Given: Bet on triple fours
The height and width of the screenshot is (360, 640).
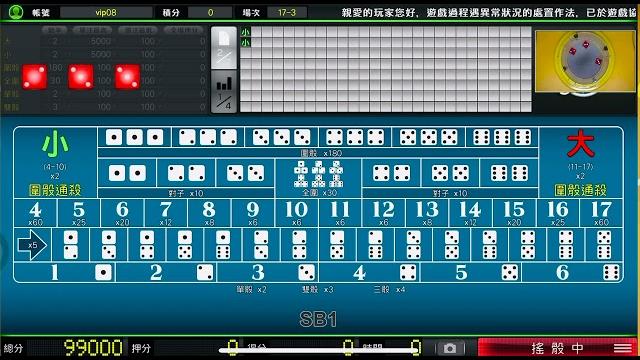Looking at the screenshot, I should coord(355,137).
